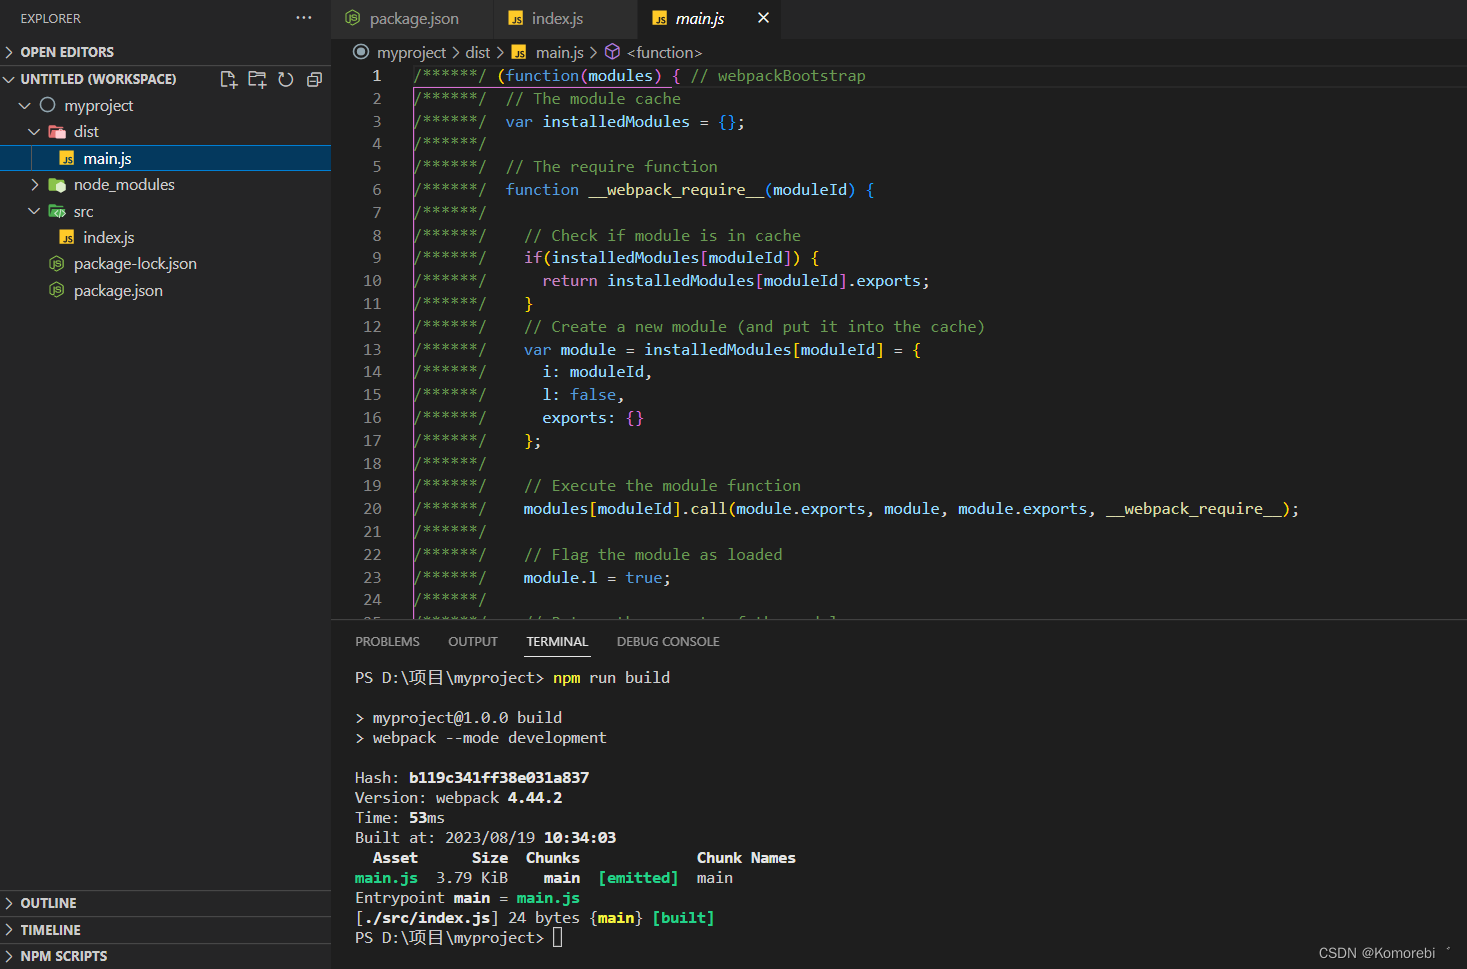The width and height of the screenshot is (1467, 969).
Task: Click 'Version: webpack 4.44.2' terminal line
Action: point(458,798)
